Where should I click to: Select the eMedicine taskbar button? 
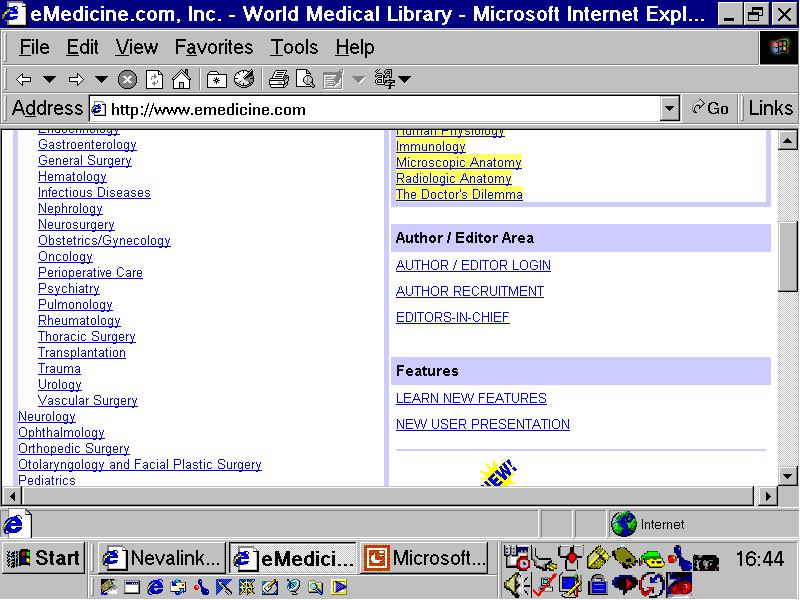tap(293, 558)
